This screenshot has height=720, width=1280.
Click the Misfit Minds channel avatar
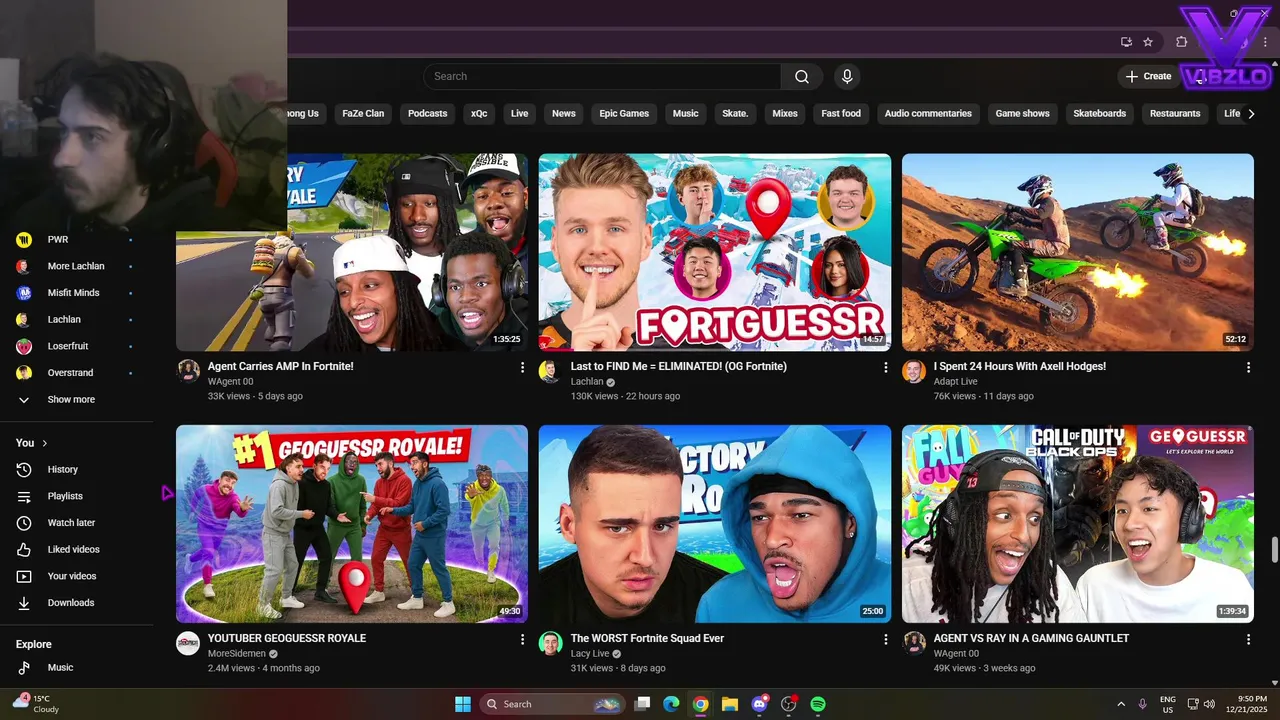pos(24,293)
